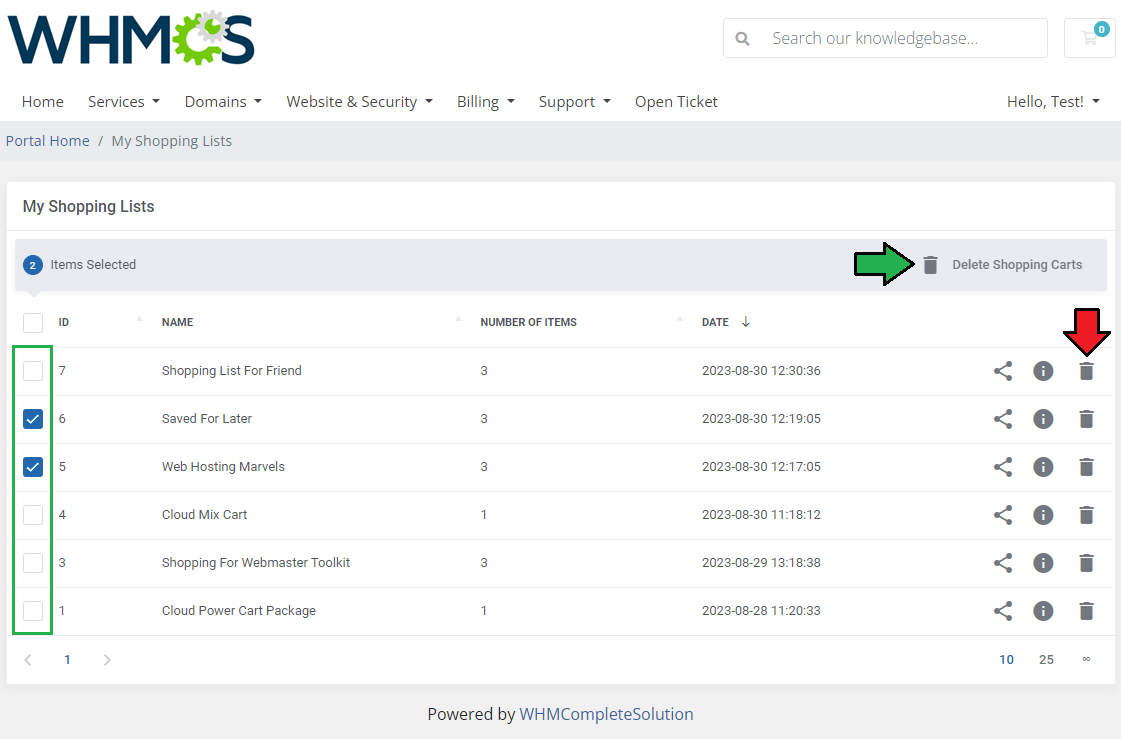Go to next page arrow

pos(107,660)
